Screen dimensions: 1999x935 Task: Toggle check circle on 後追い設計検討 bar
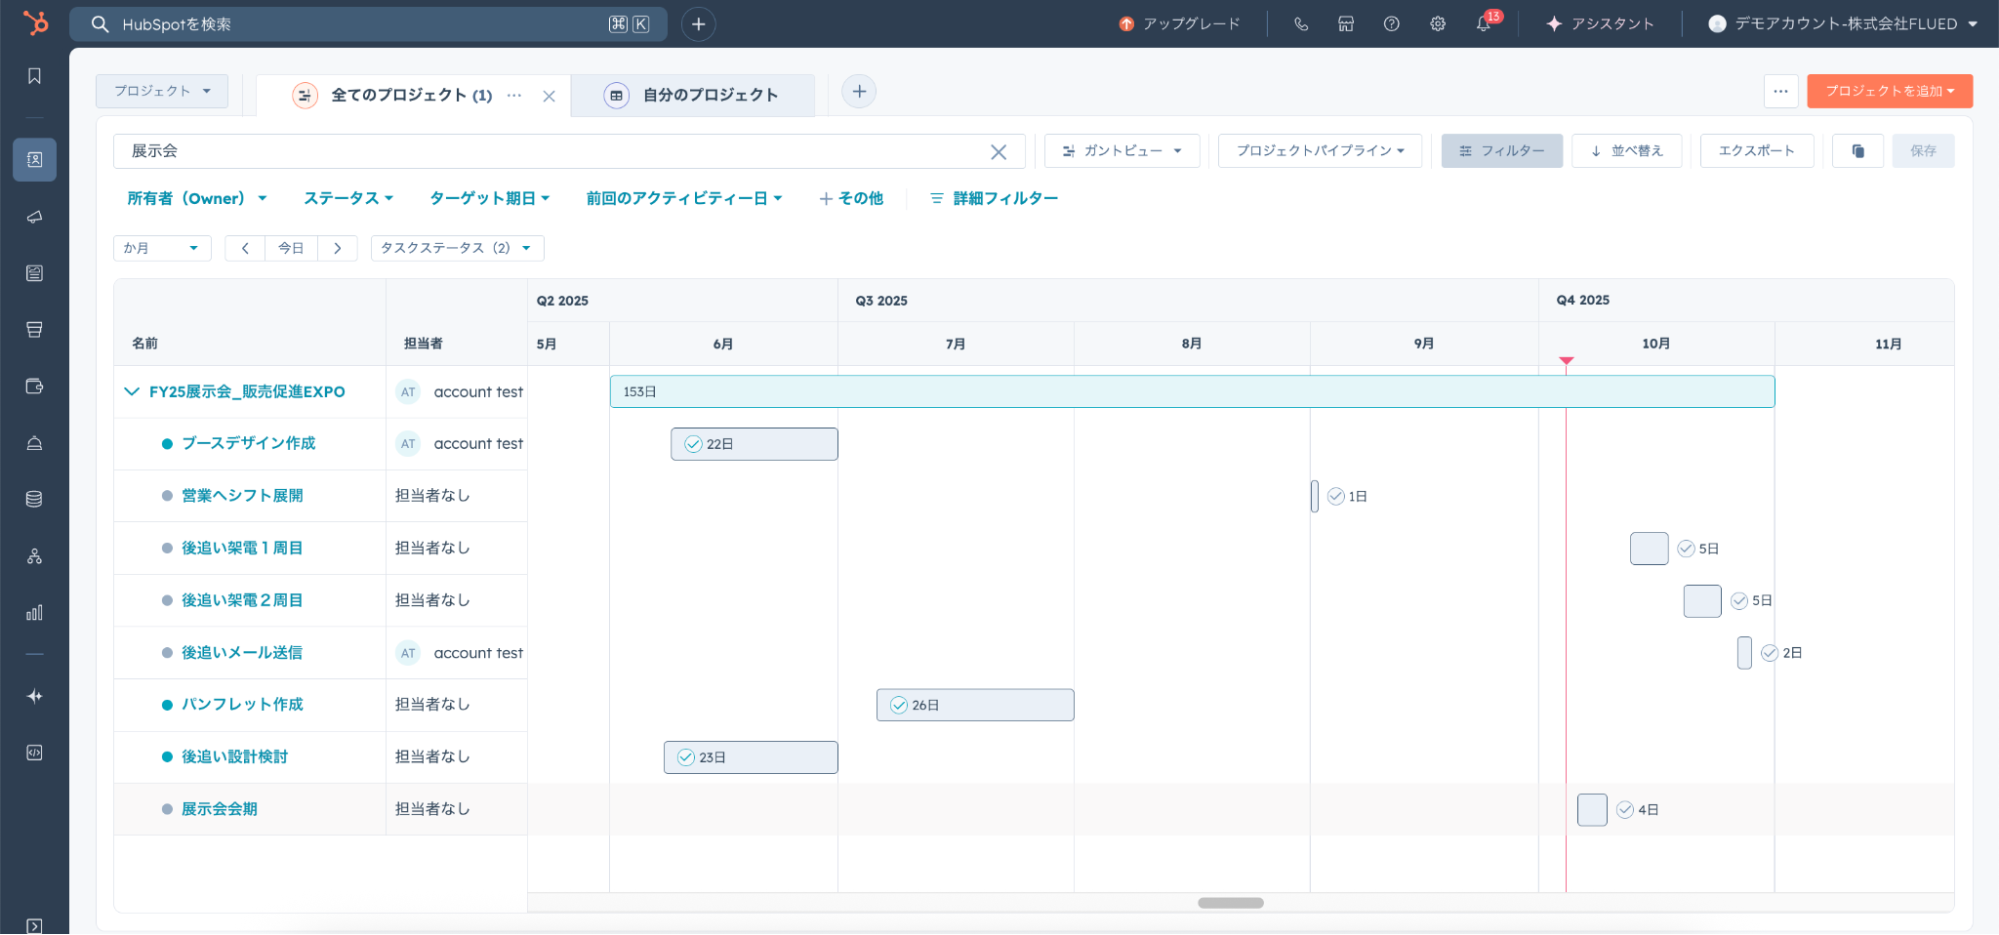pos(686,757)
